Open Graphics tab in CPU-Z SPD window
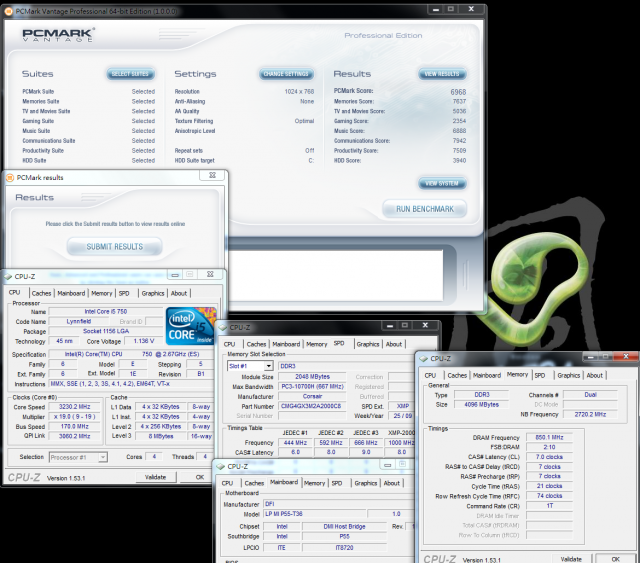641x563 pixels. (368, 344)
